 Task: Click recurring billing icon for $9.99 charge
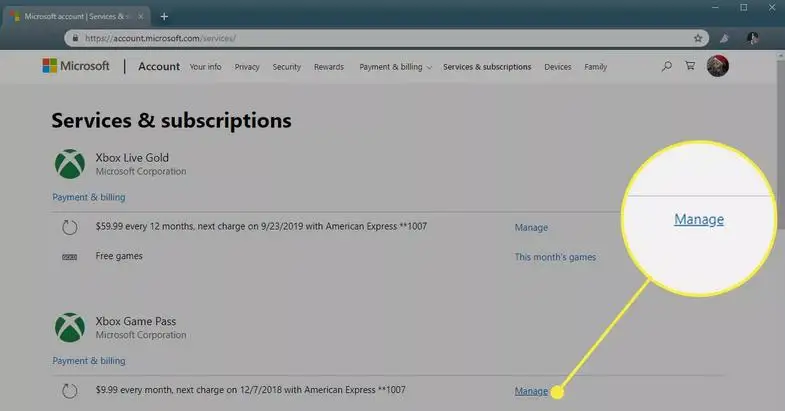(70, 390)
